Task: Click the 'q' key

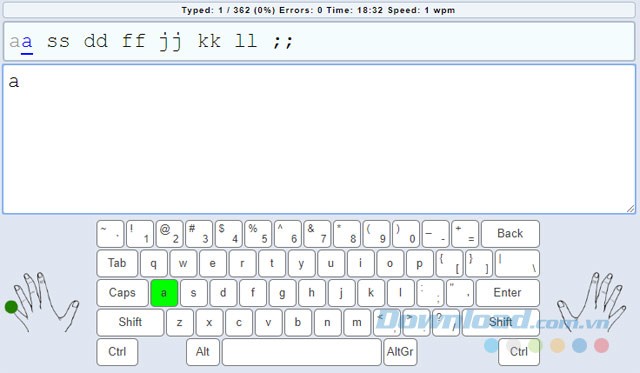Action: click(154, 263)
